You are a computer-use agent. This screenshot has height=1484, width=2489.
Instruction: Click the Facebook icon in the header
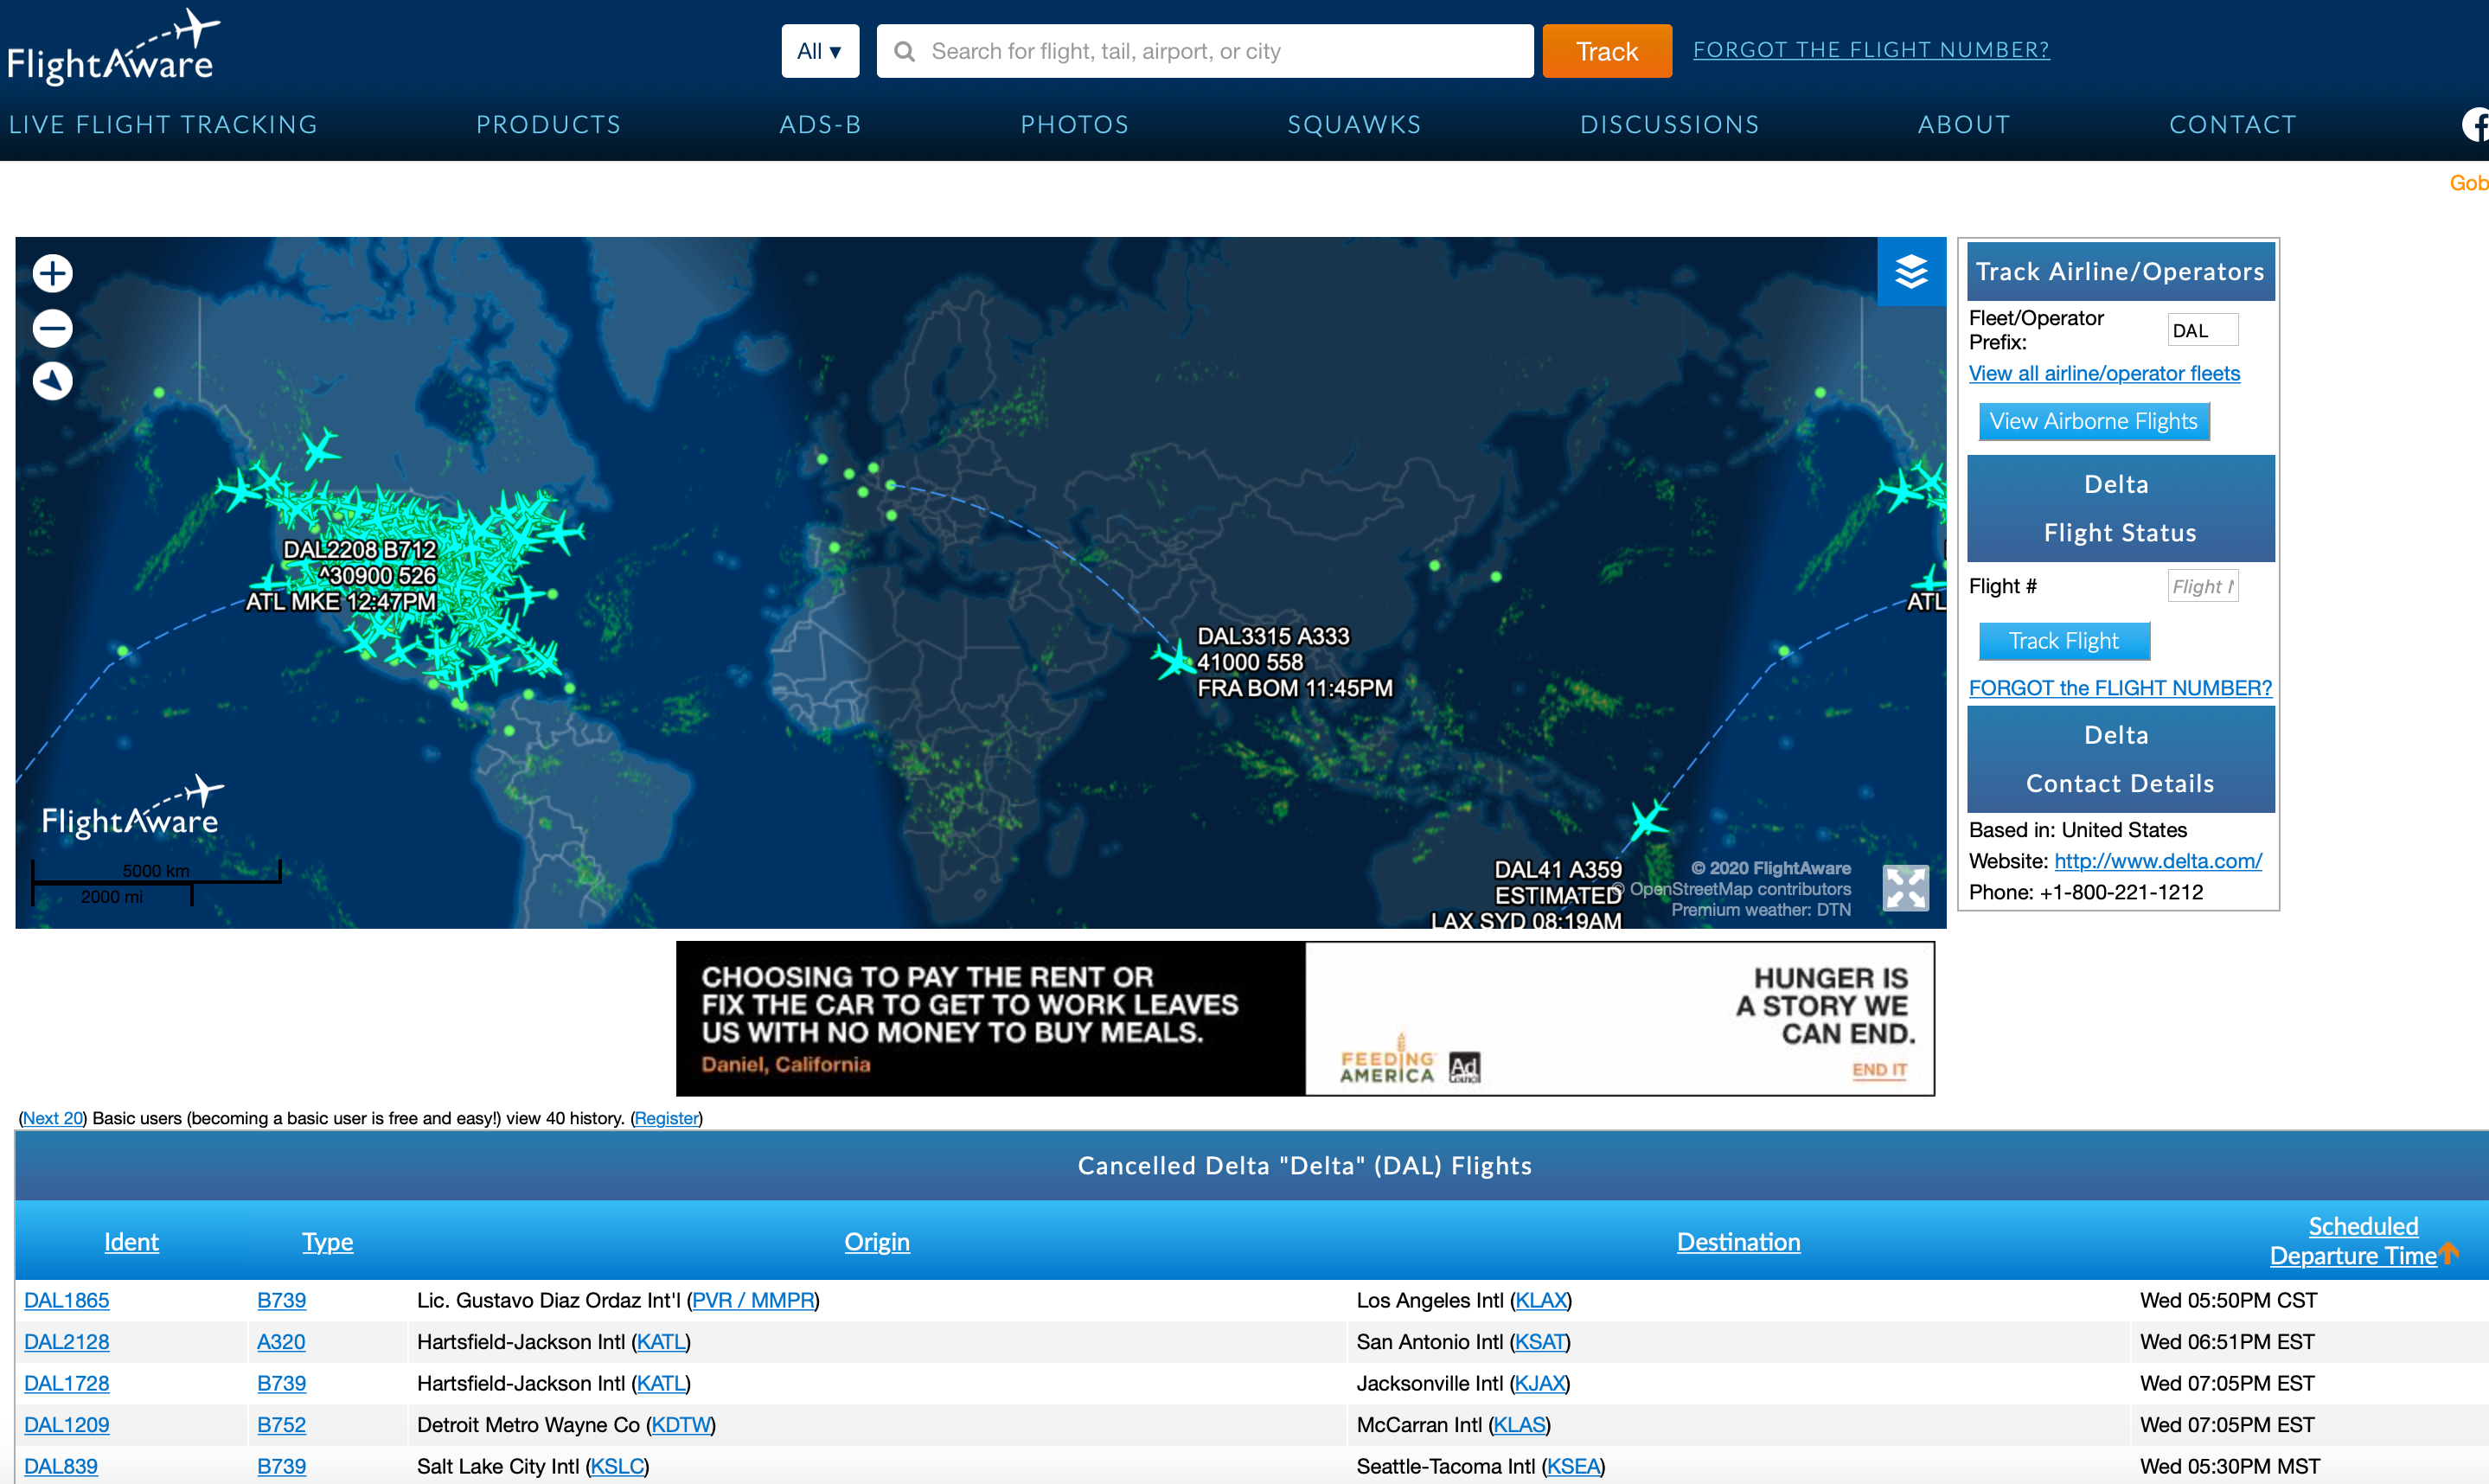2477,124
